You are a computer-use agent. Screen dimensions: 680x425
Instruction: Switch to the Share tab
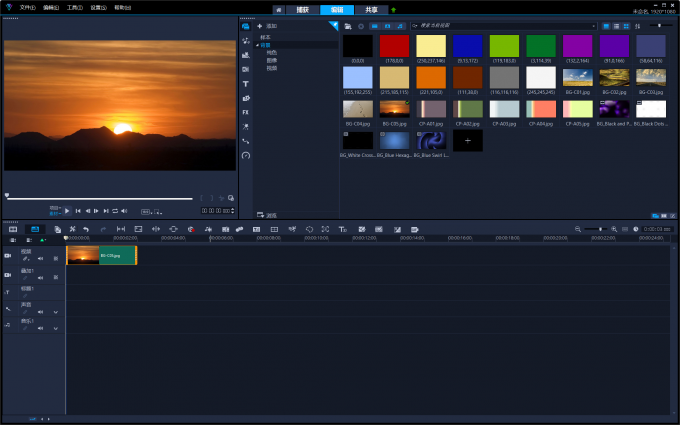coord(371,10)
